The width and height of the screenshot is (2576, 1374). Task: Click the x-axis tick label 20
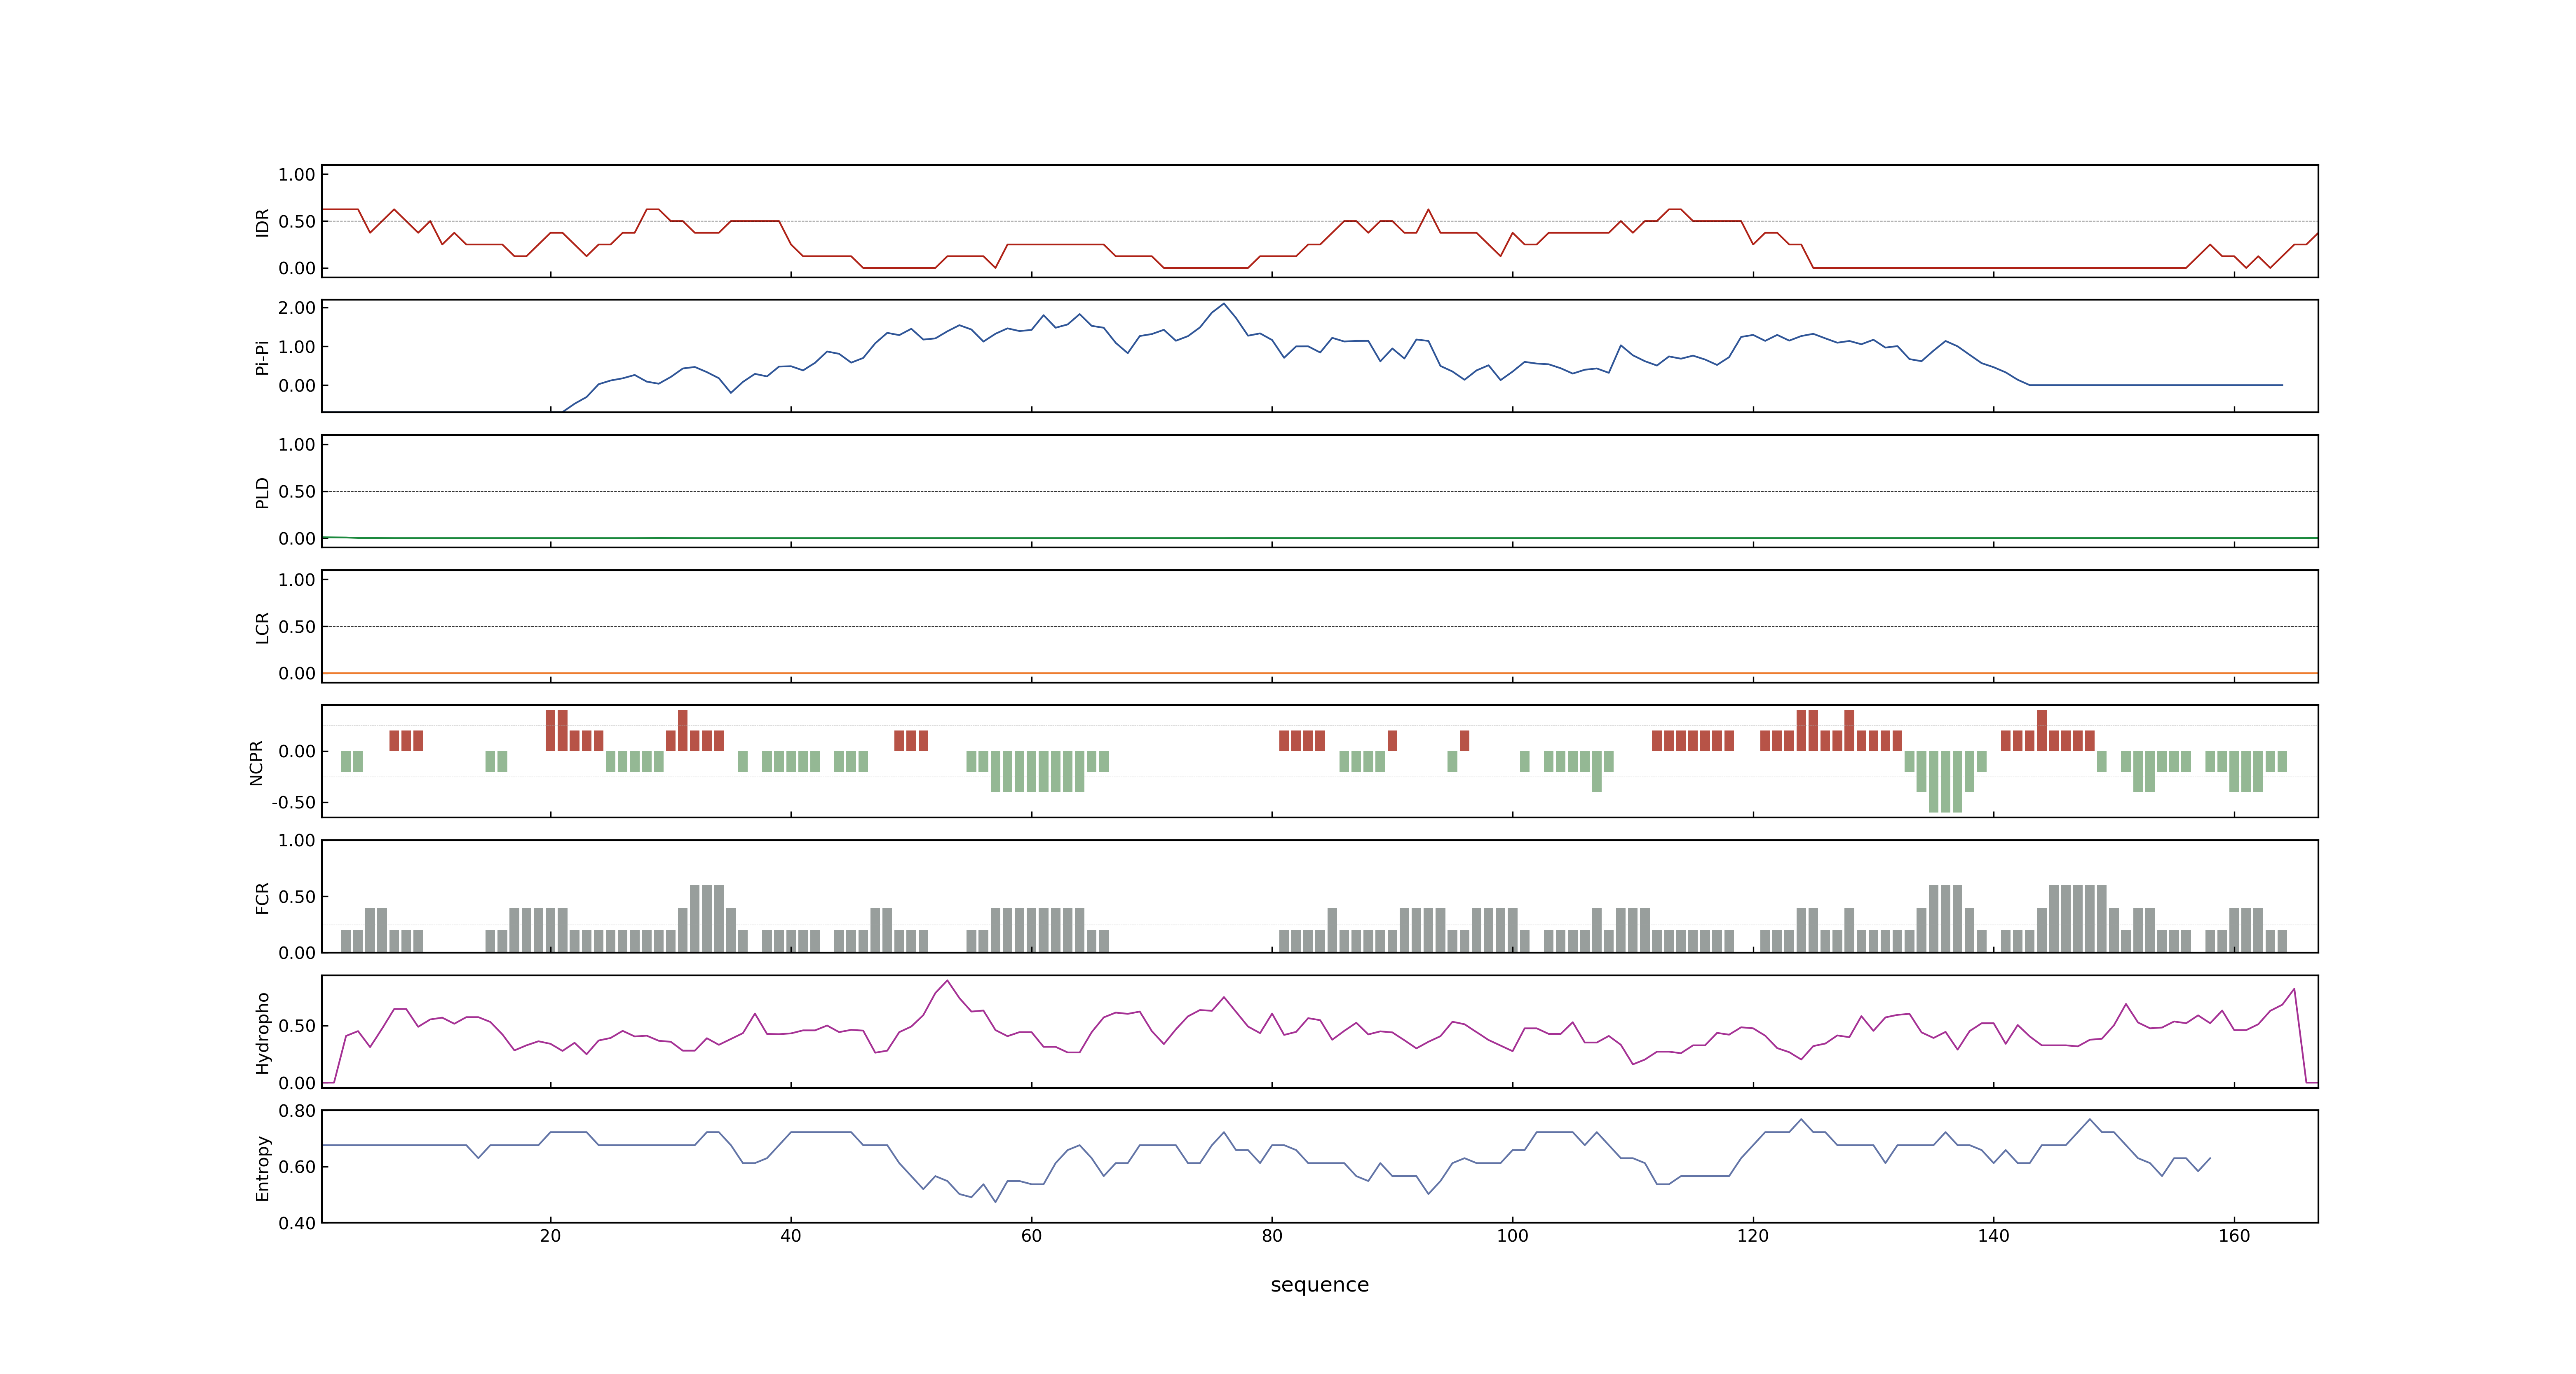tap(550, 1236)
